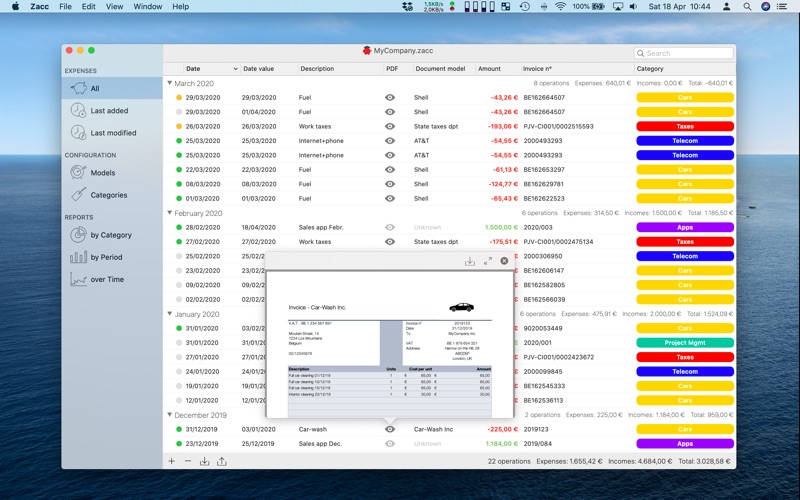Click the AirPlay display icon

point(618,7)
